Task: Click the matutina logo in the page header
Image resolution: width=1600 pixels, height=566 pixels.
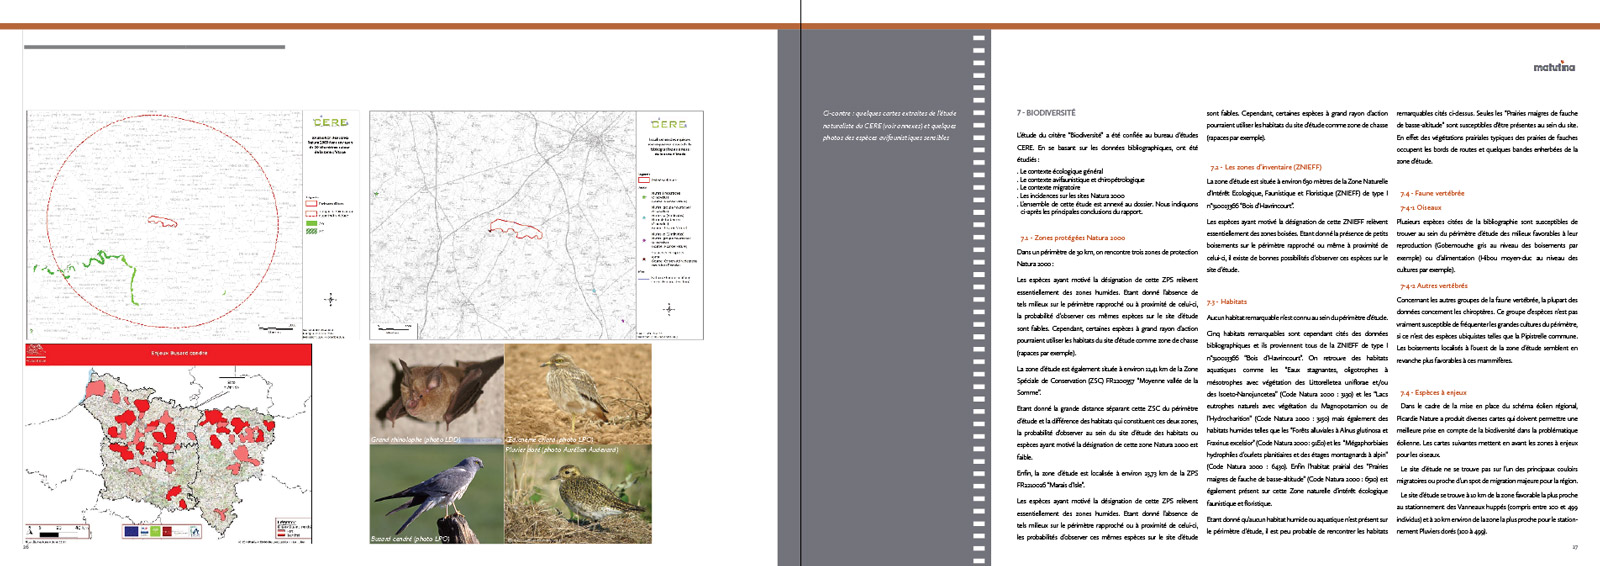Action: (x=1554, y=67)
